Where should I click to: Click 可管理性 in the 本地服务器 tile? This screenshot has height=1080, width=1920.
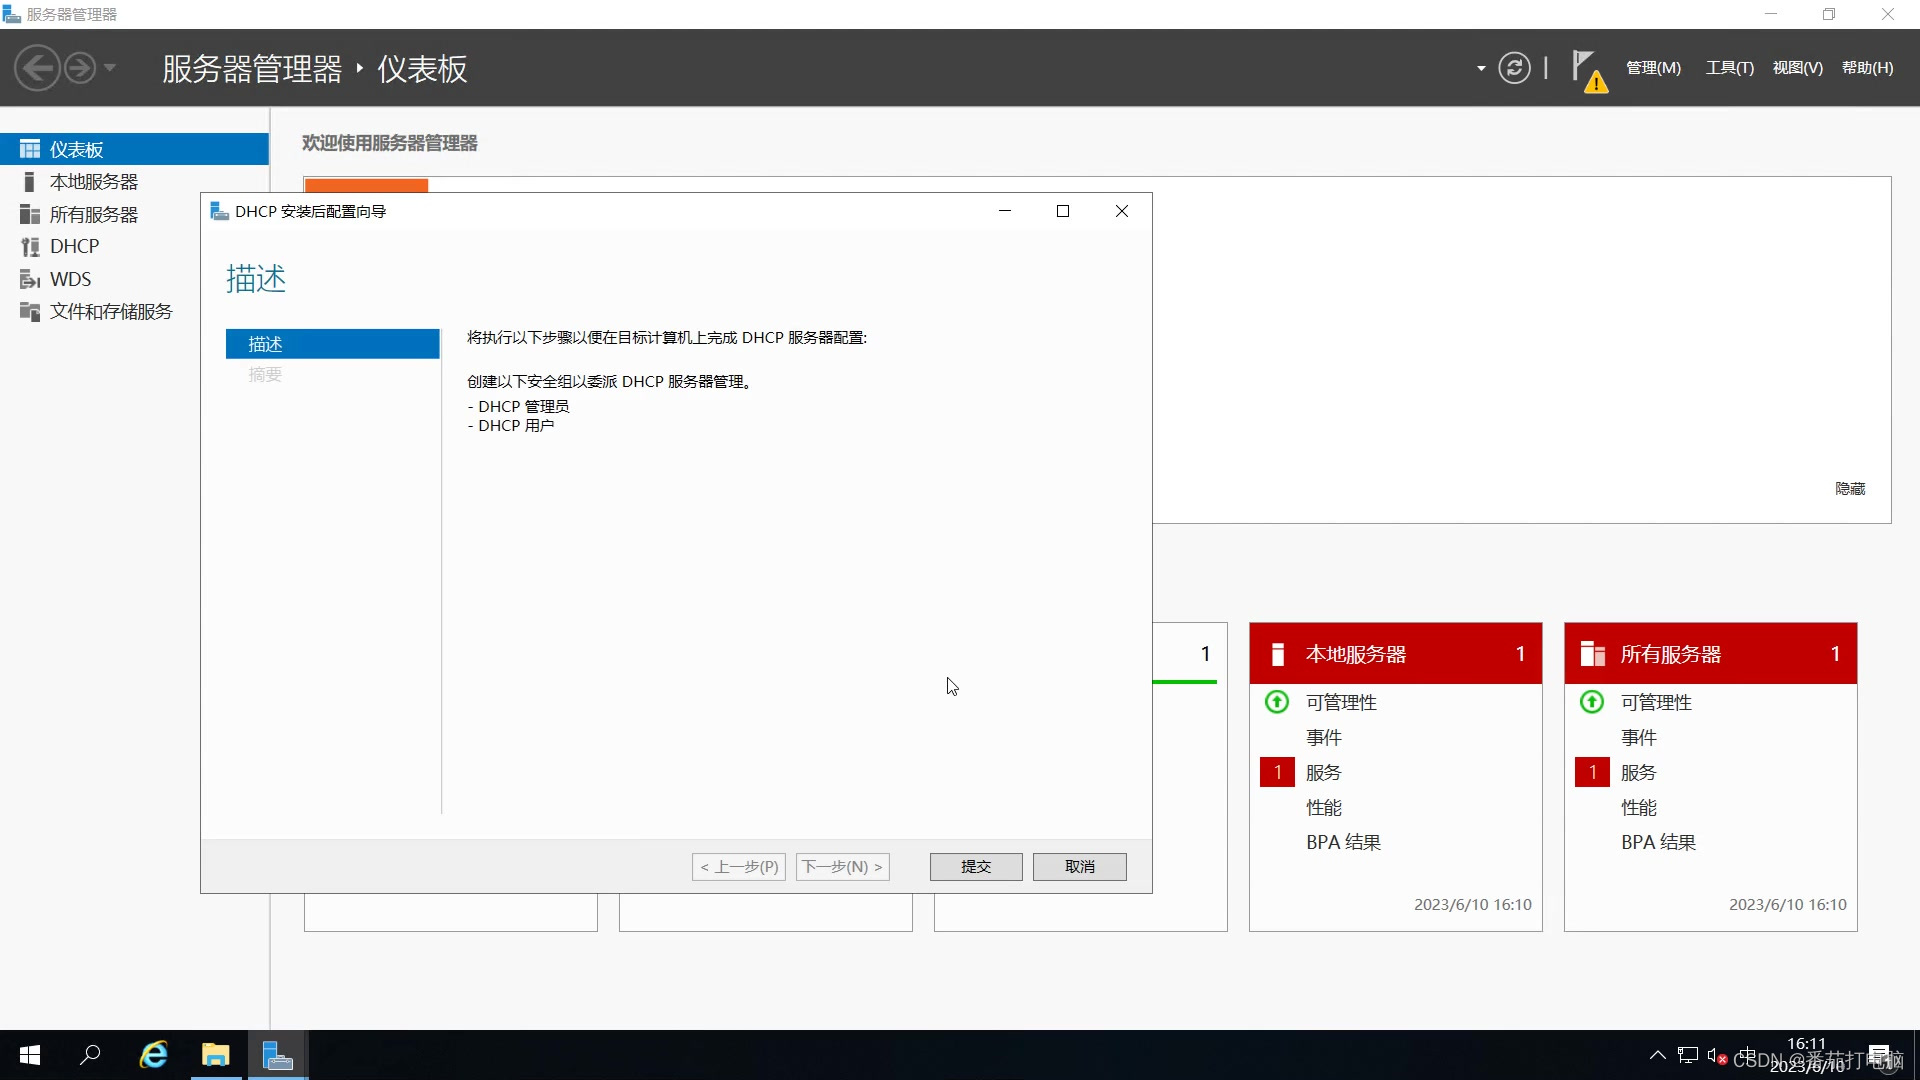1341,703
